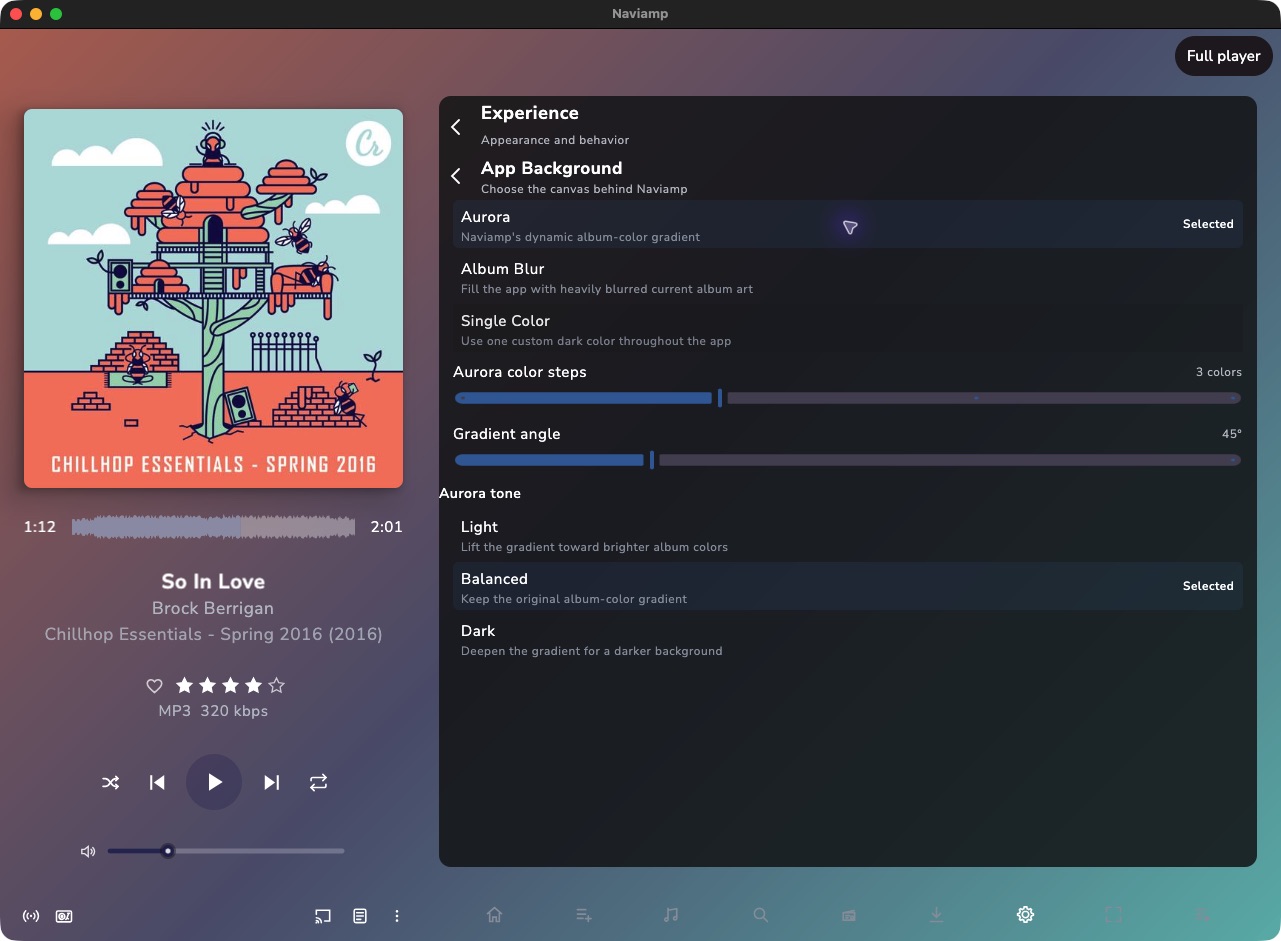Open the music library note icon
This screenshot has height=941, width=1281.
pos(671,915)
